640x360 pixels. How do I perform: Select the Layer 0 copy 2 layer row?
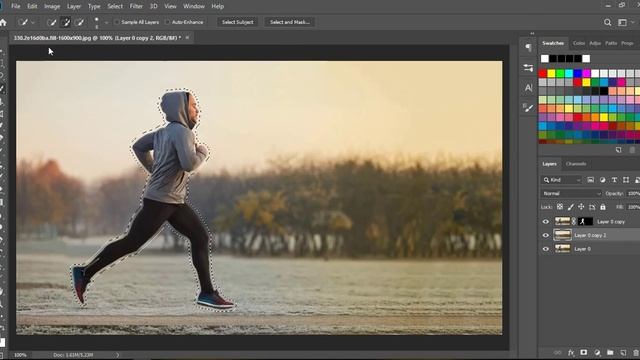(x=589, y=236)
